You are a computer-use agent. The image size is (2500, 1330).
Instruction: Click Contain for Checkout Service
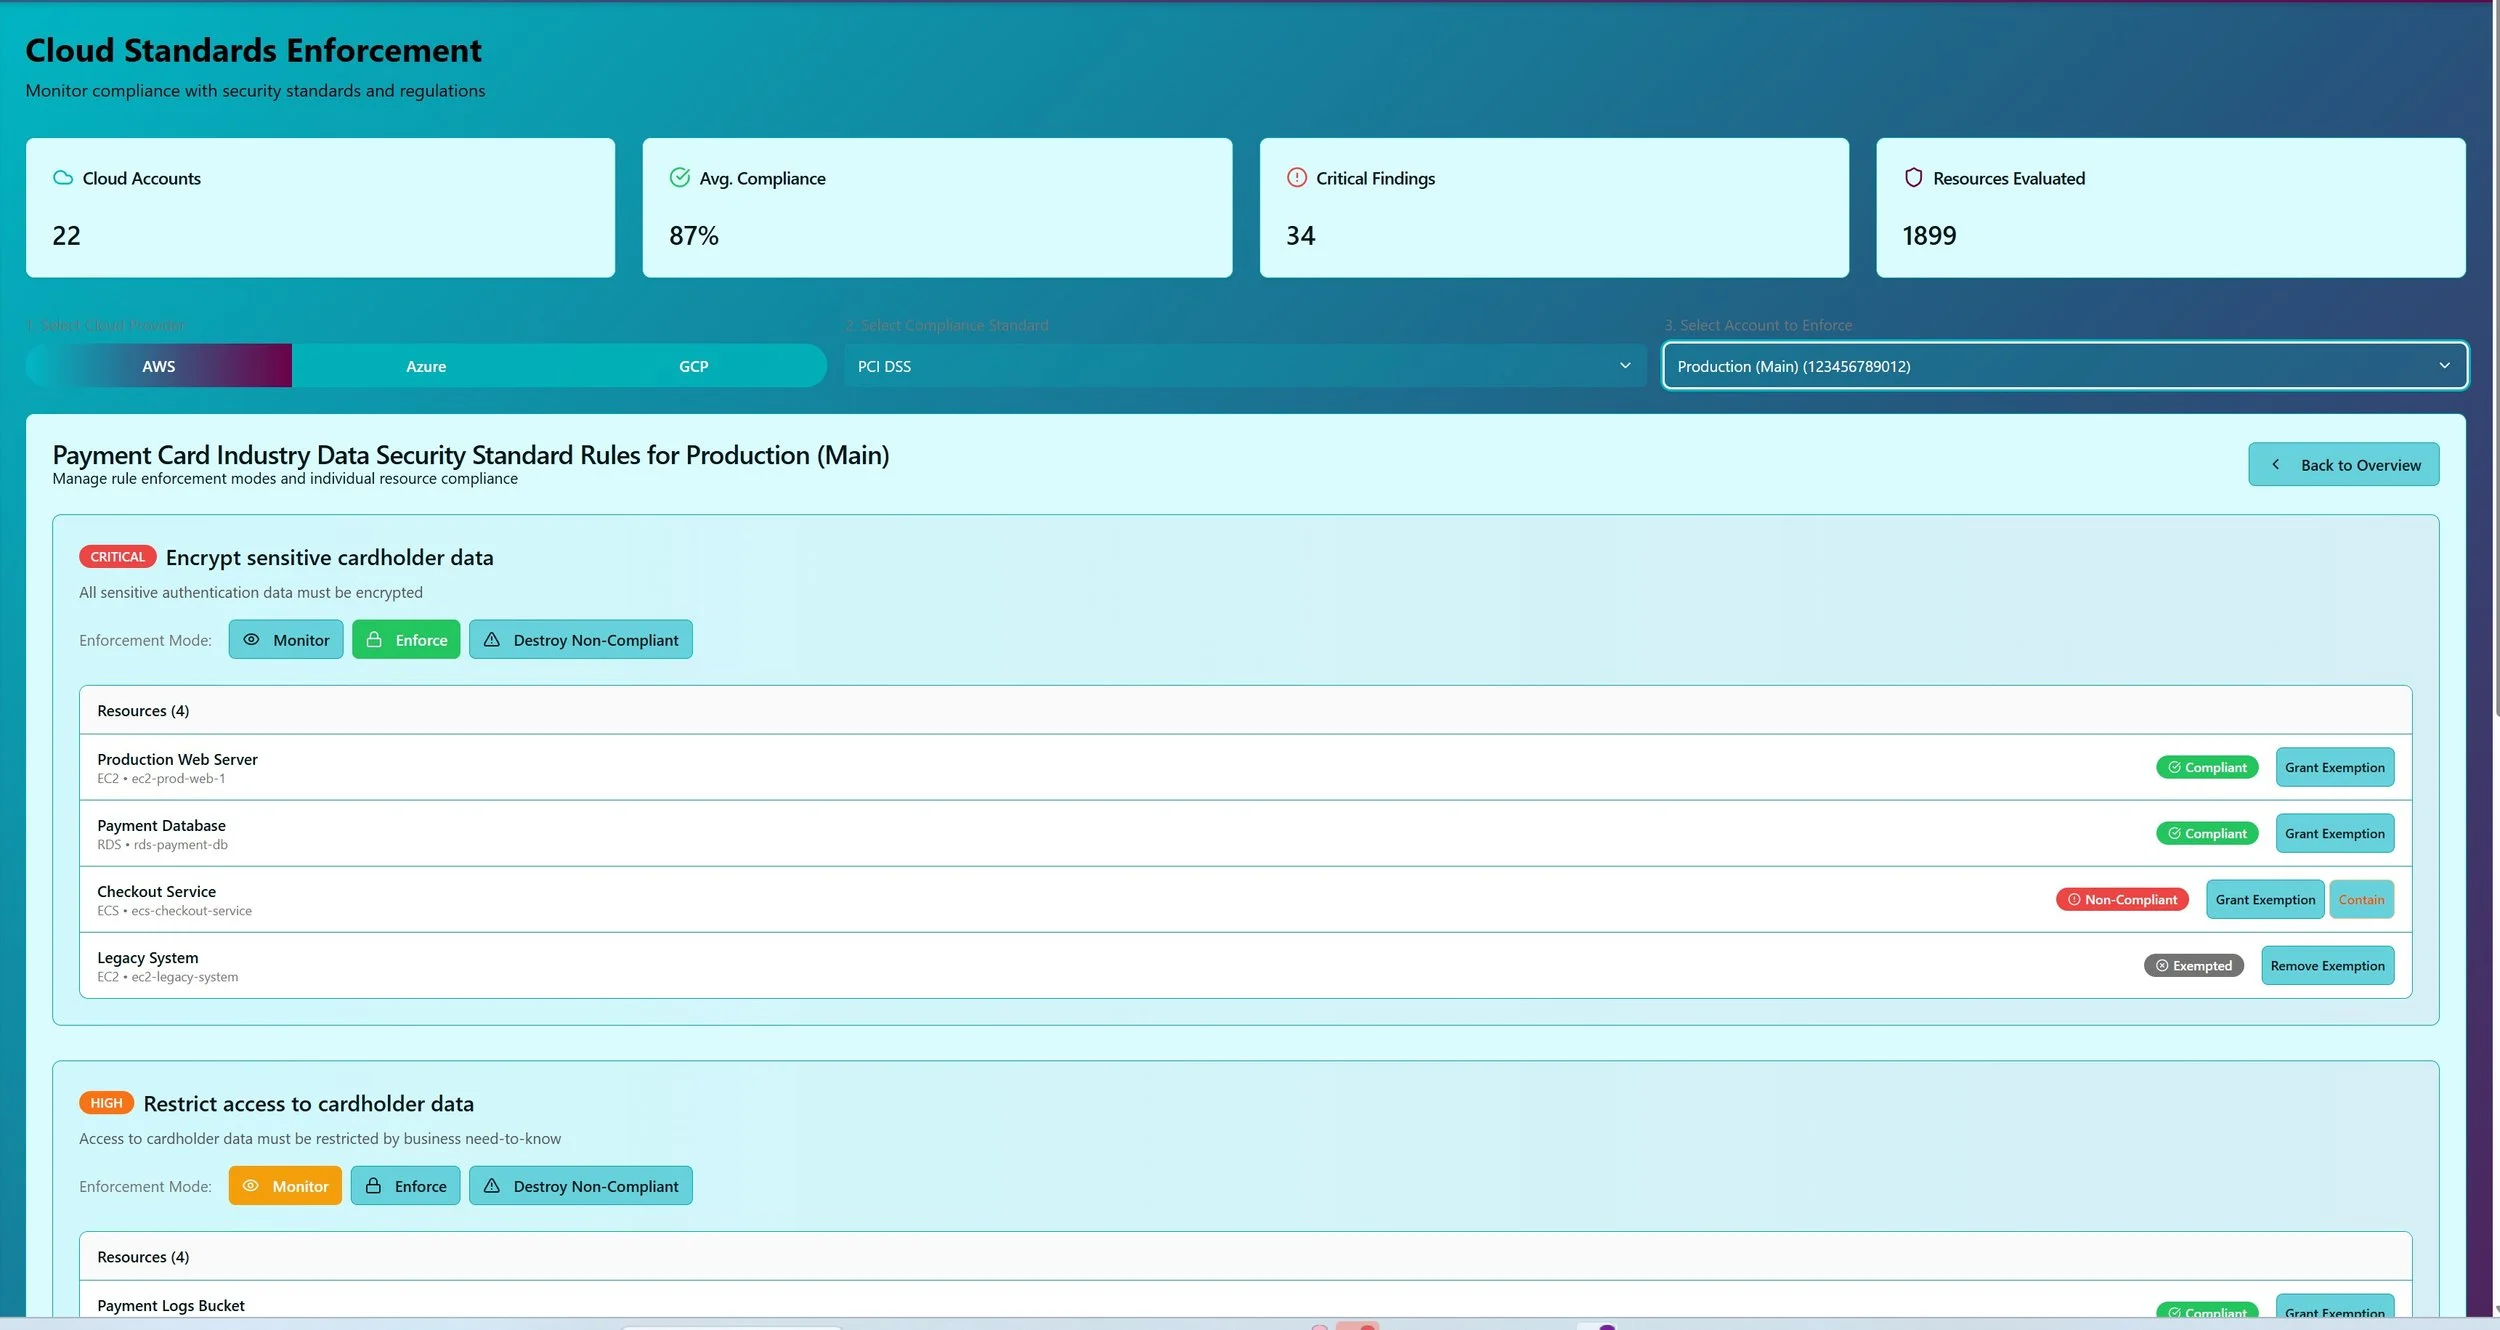pyautogui.click(x=2361, y=900)
